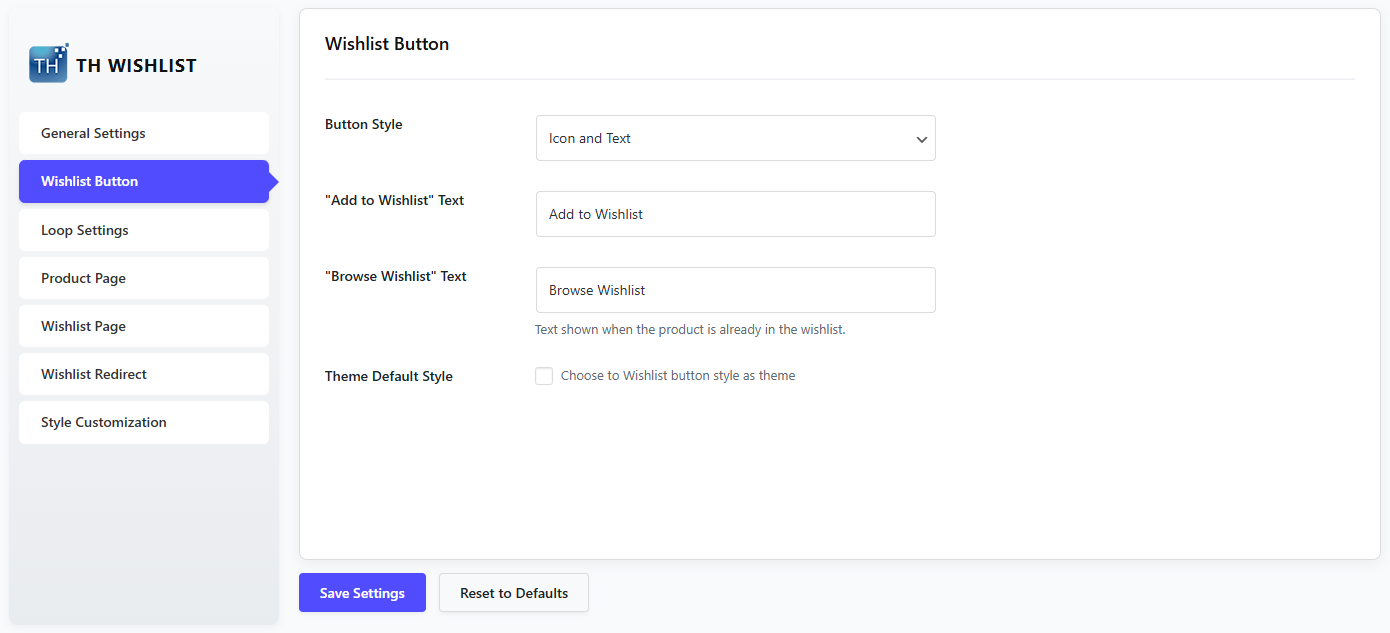Viewport: 1390px width, 633px height.
Task: Select the Wishlist Button sidebar tab
Action: [143, 181]
